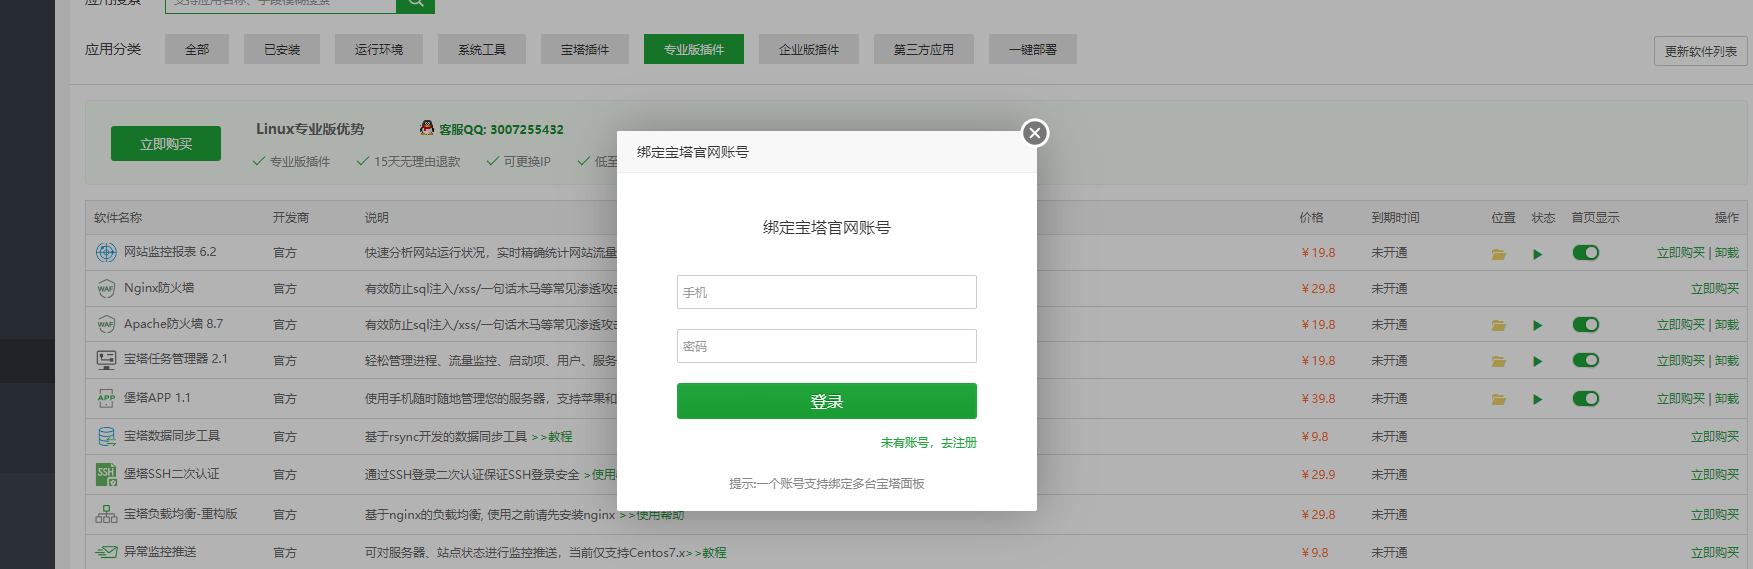
Task: Select the 第三方应用 category tab
Action: click(924, 49)
